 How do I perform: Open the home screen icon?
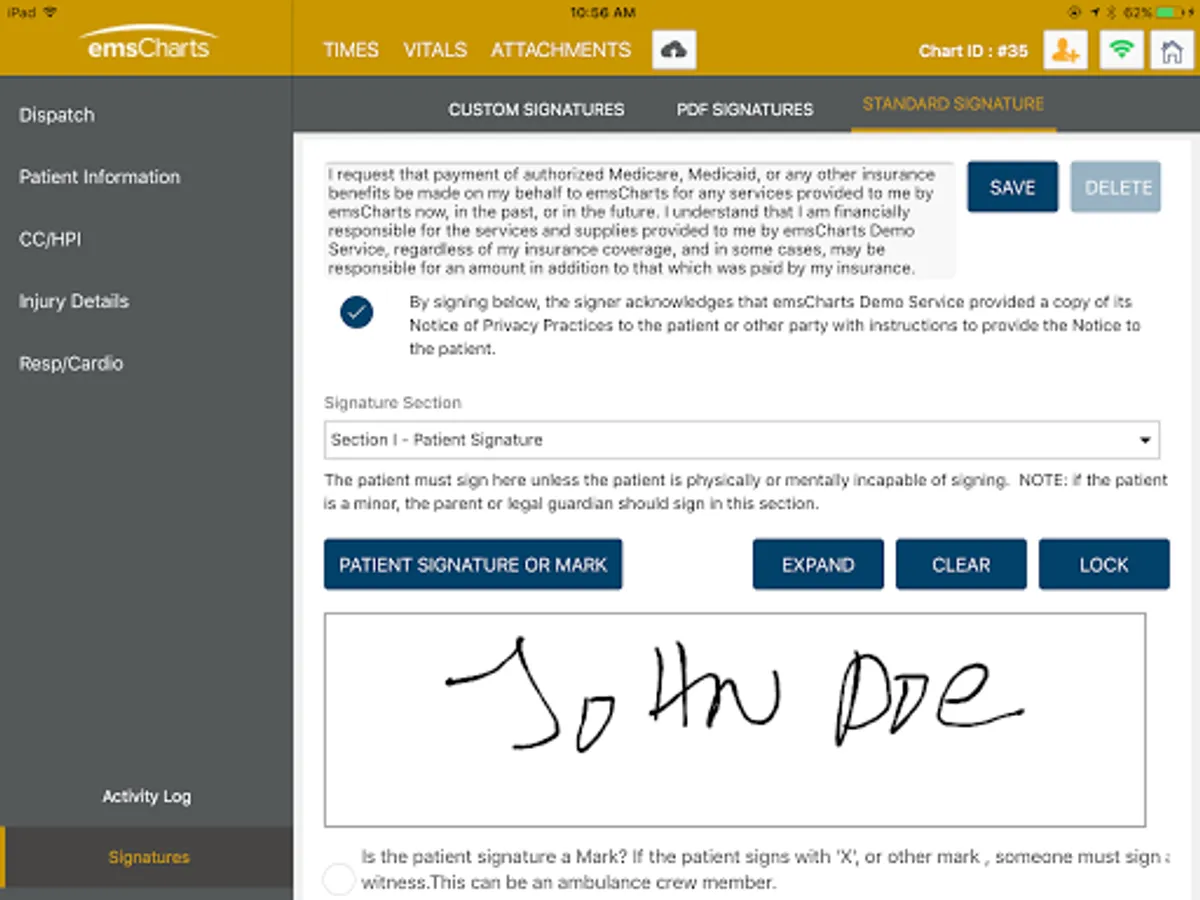pyautogui.click(x=1172, y=50)
